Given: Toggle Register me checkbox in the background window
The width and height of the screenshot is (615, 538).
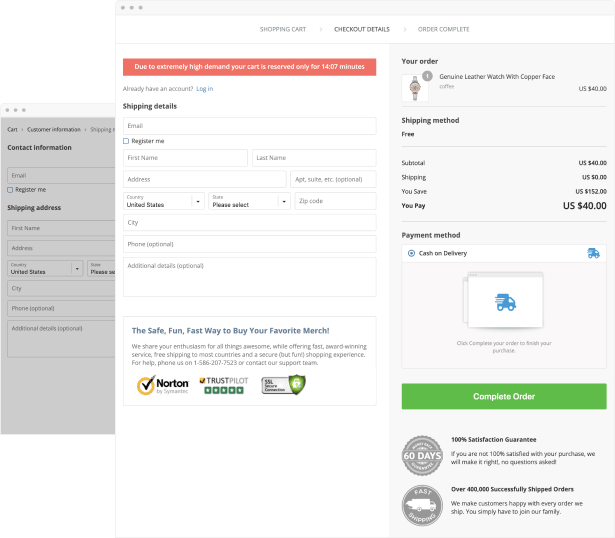Looking at the screenshot, I should [10, 189].
